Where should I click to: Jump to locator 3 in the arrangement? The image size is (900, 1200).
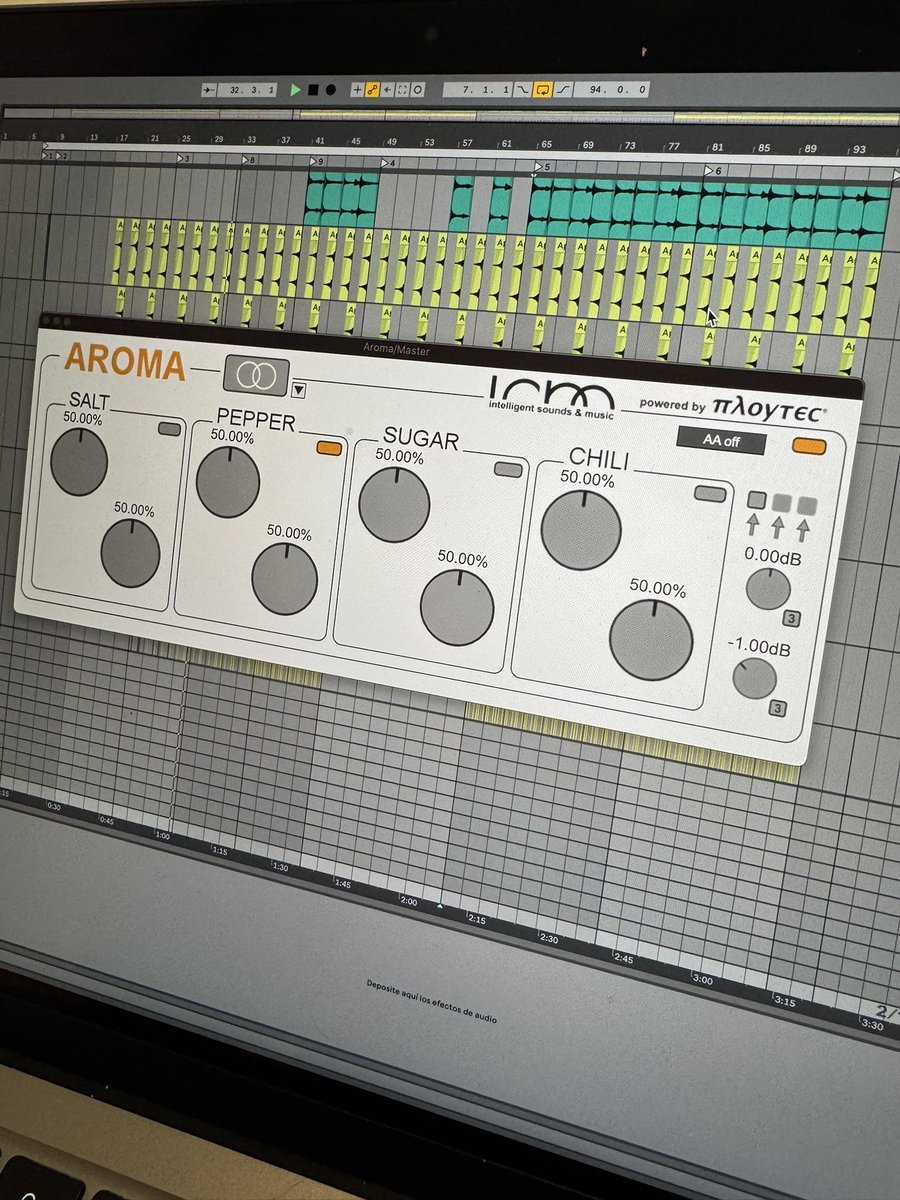click(184, 158)
